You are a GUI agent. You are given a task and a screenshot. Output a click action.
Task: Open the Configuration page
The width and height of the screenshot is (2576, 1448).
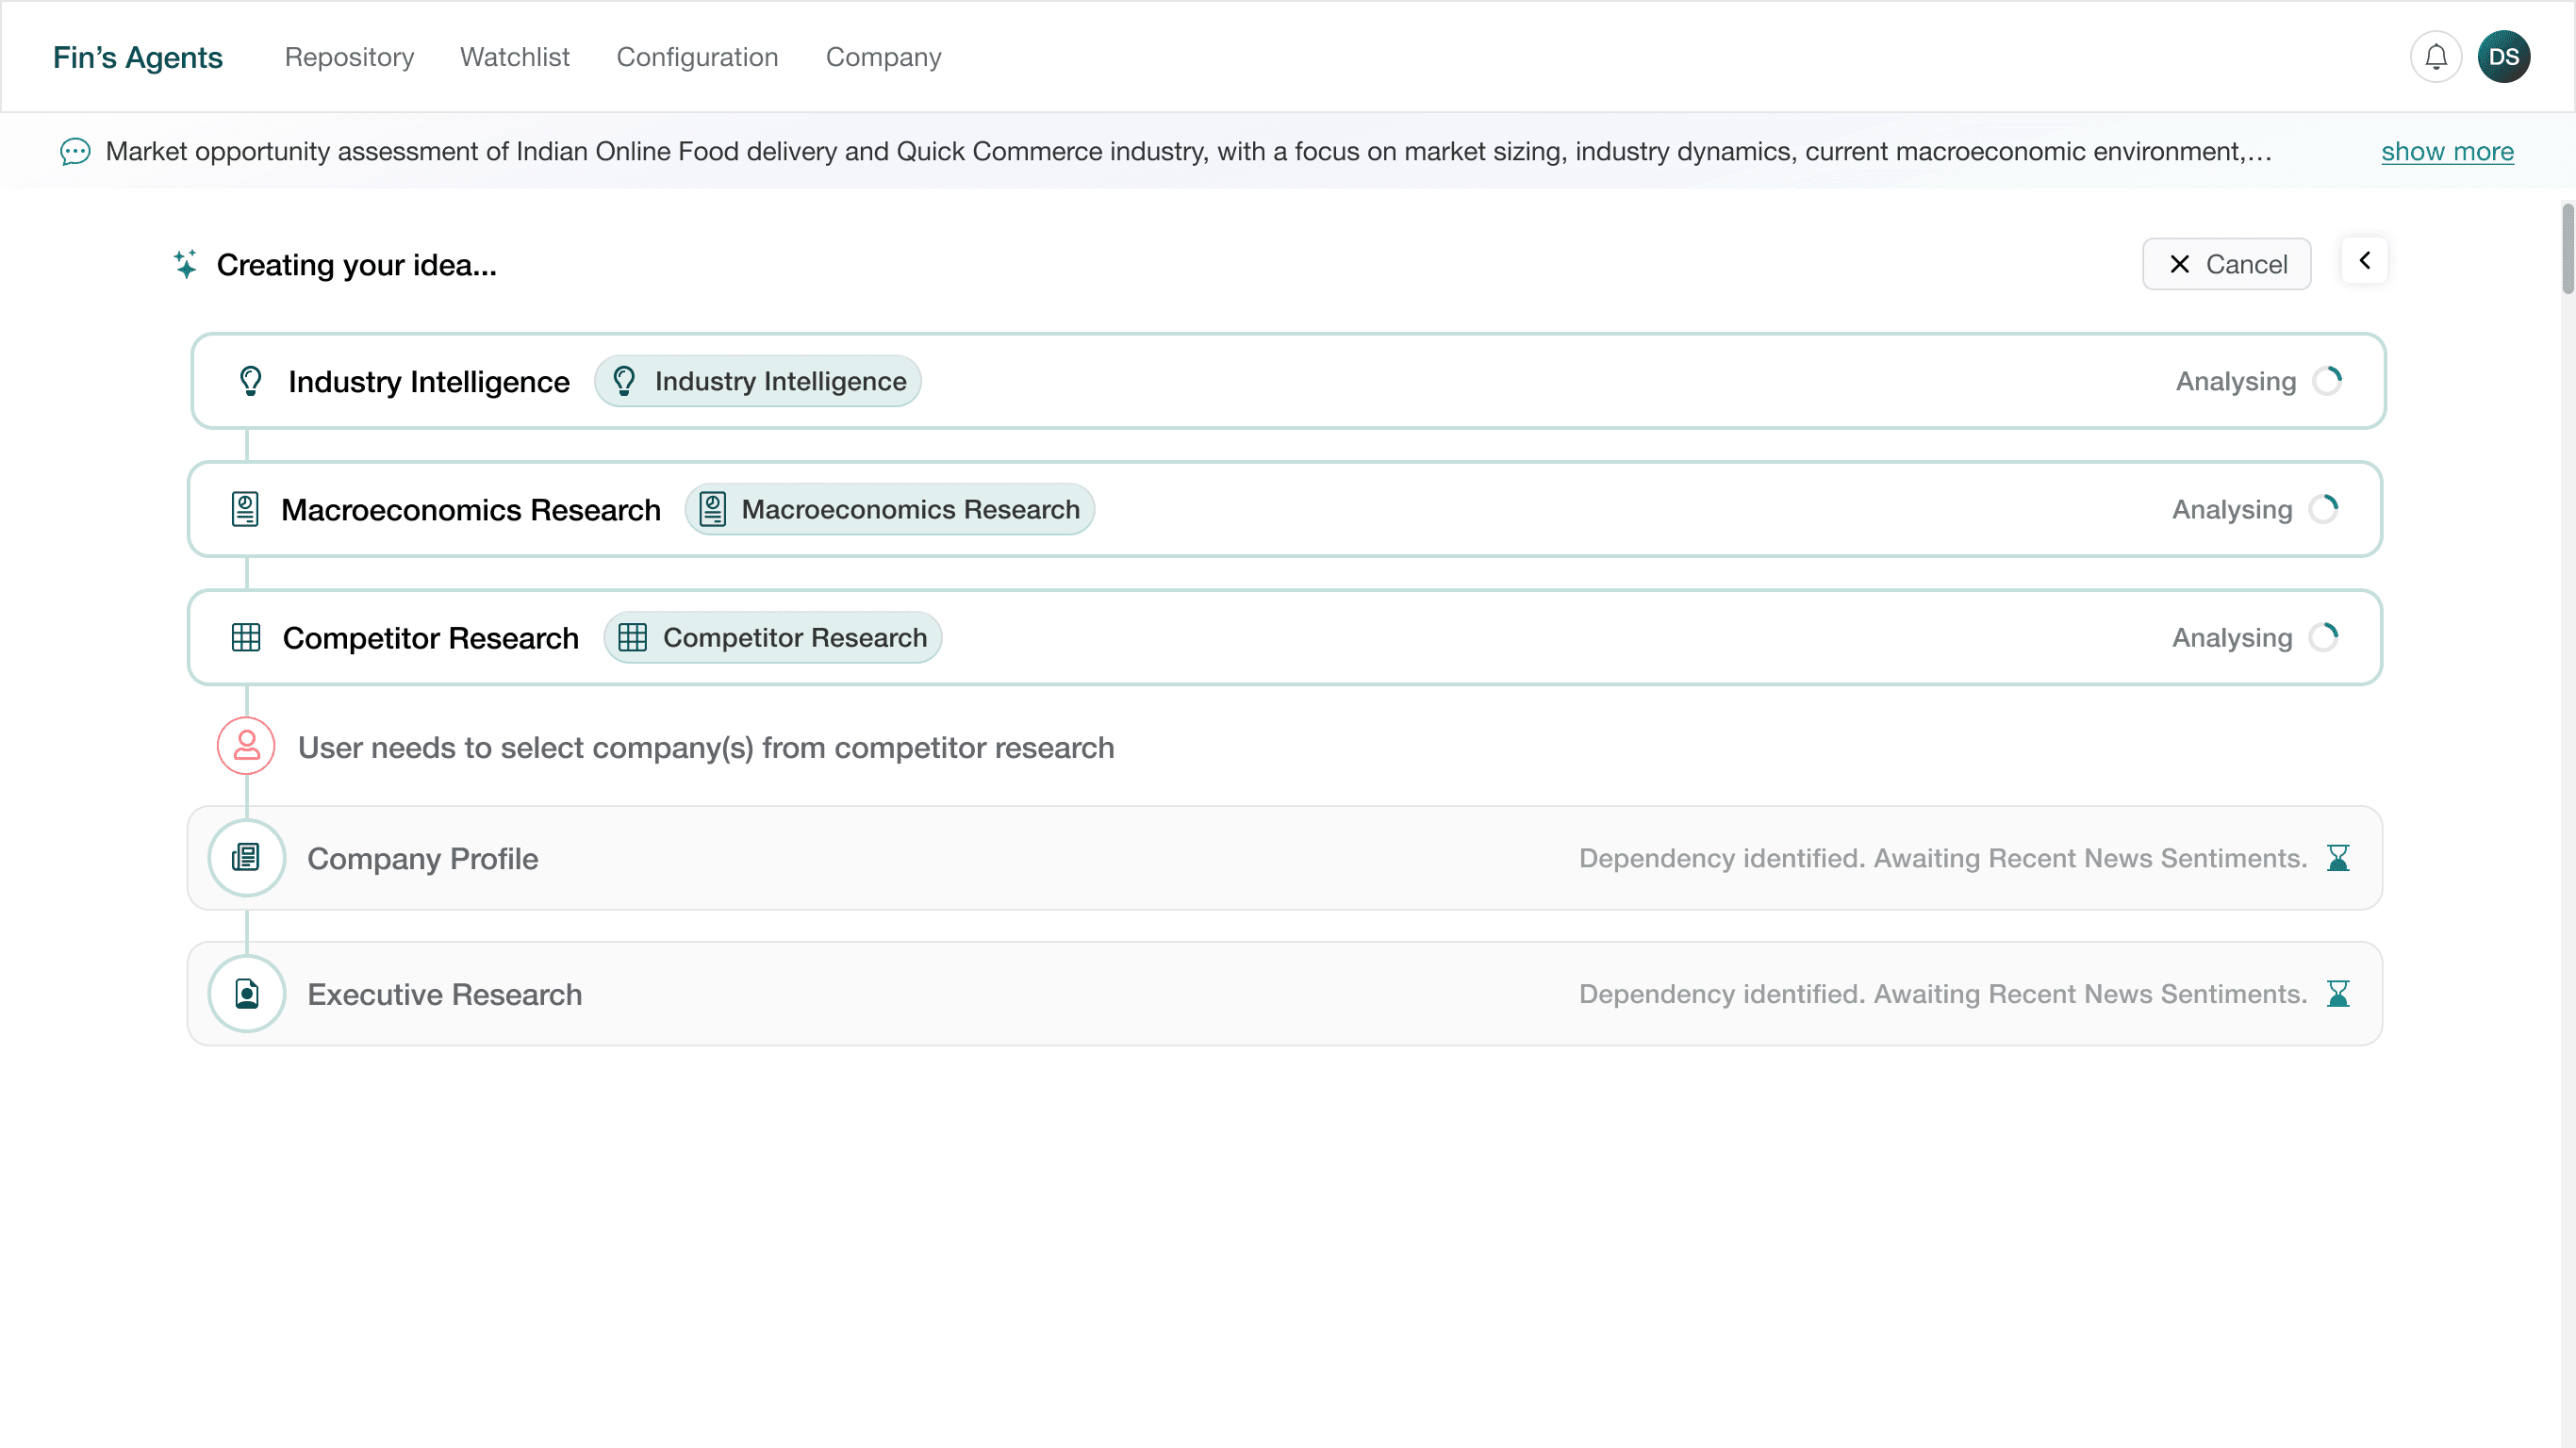(x=697, y=57)
